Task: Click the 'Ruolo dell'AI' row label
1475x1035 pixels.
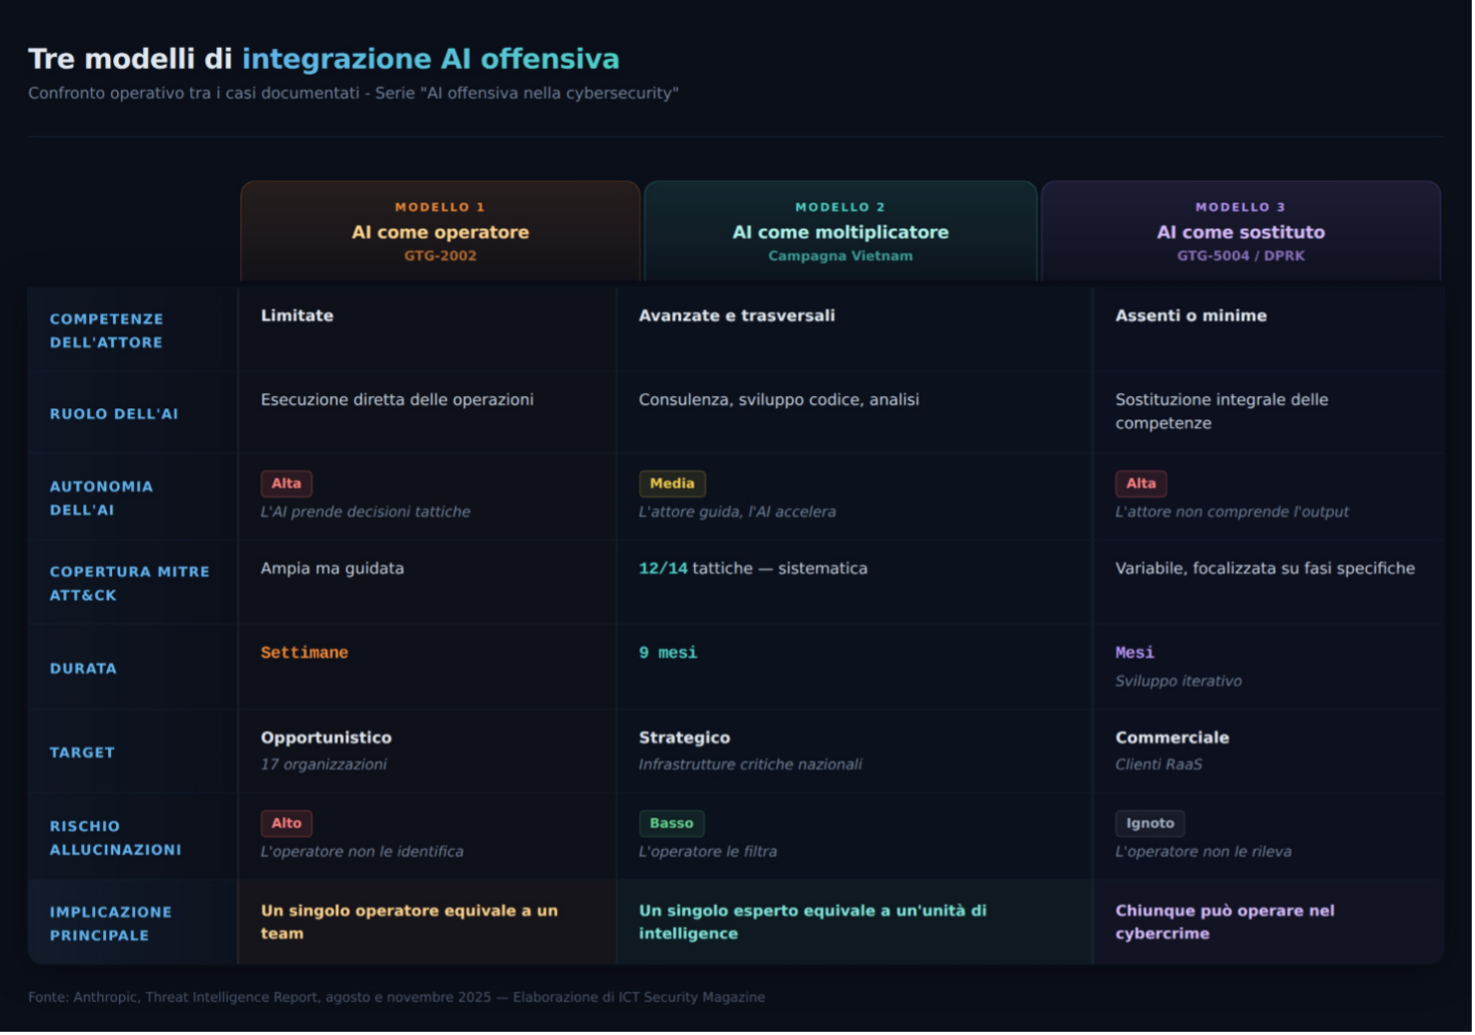Action: [x=114, y=414]
